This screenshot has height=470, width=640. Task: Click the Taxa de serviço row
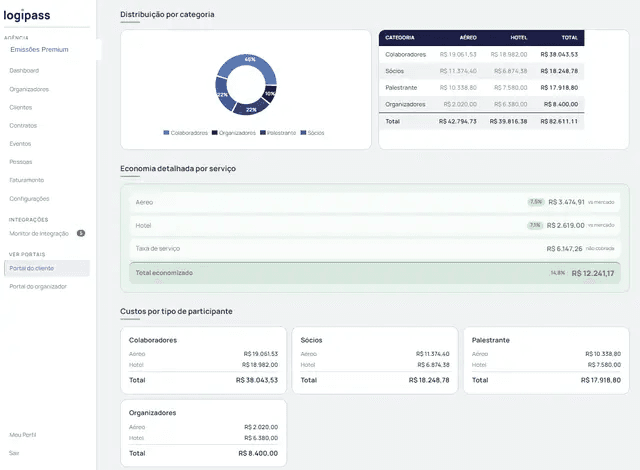click(x=375, y=248)
